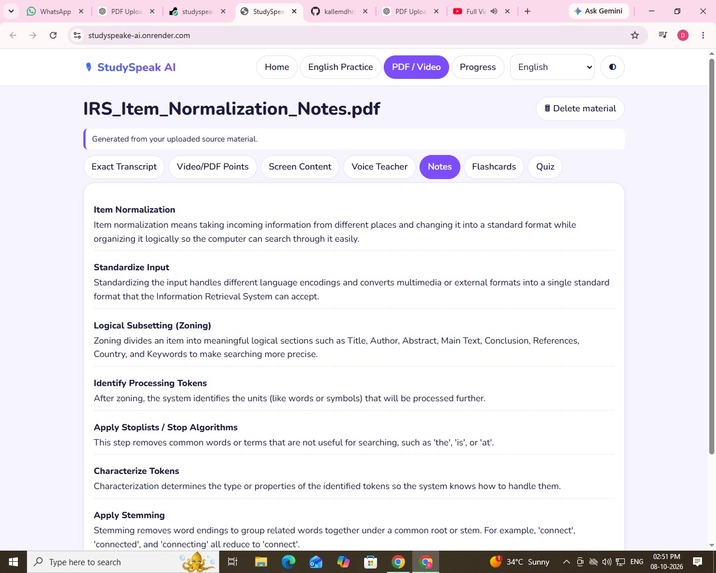The image size is (716, 573).
Task: Open a new browser tab
Action: pyautogui.click(x=527, y=11)
